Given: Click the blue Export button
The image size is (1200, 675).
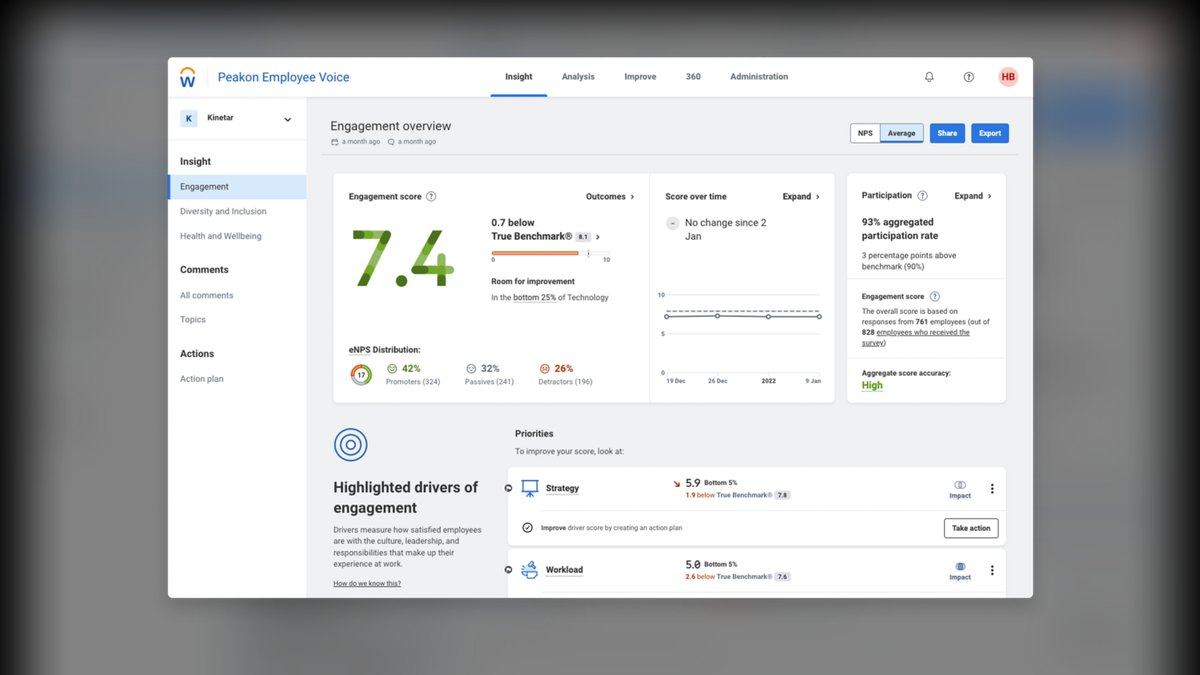Looking at the screenshot, I should click(990, 133).
